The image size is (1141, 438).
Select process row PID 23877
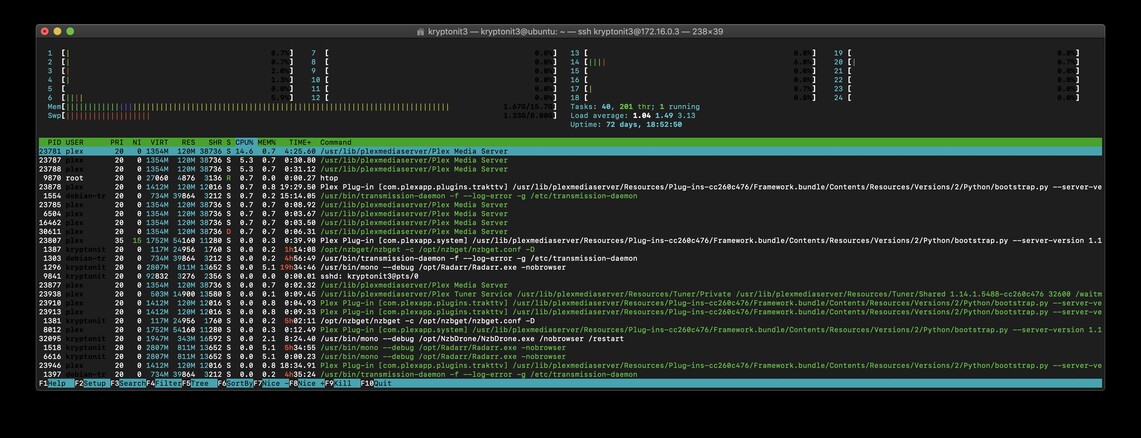pyautogui.click(x=570, y=285)
